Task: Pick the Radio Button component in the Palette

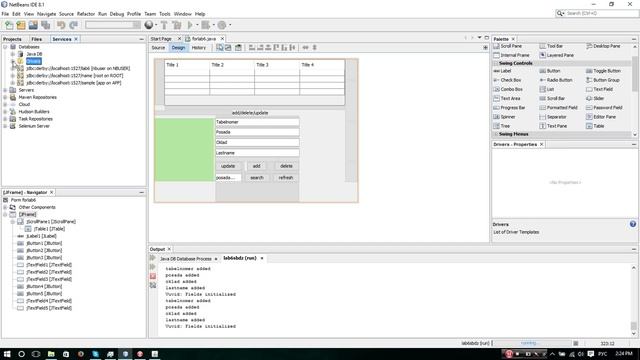Action: 556,80
